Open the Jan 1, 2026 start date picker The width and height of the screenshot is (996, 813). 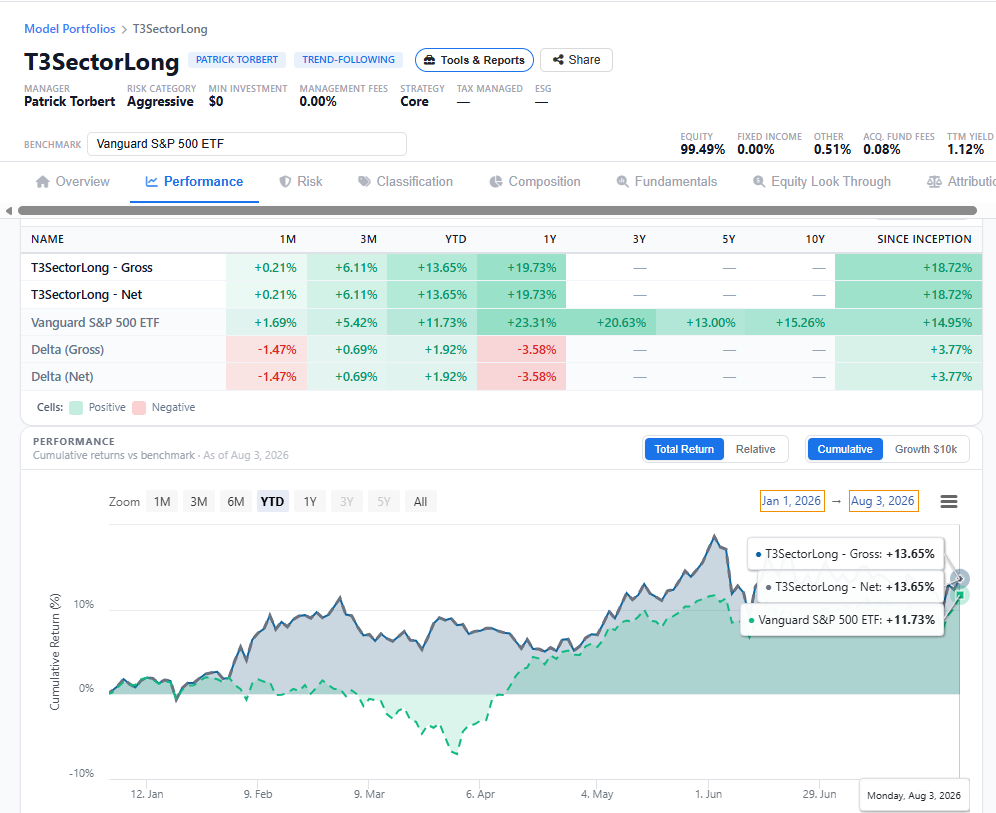pos(792,501)
